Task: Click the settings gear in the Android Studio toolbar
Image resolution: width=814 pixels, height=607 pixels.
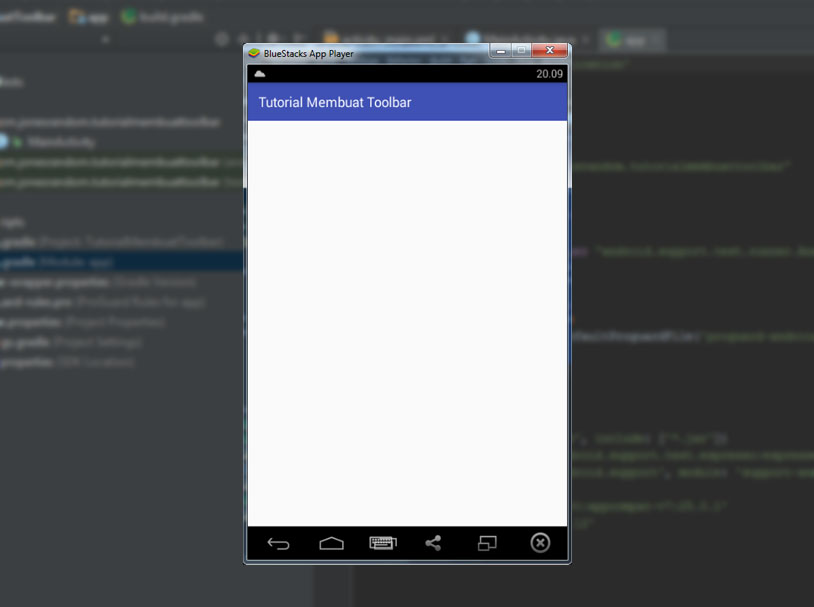Action: (221, 37)
